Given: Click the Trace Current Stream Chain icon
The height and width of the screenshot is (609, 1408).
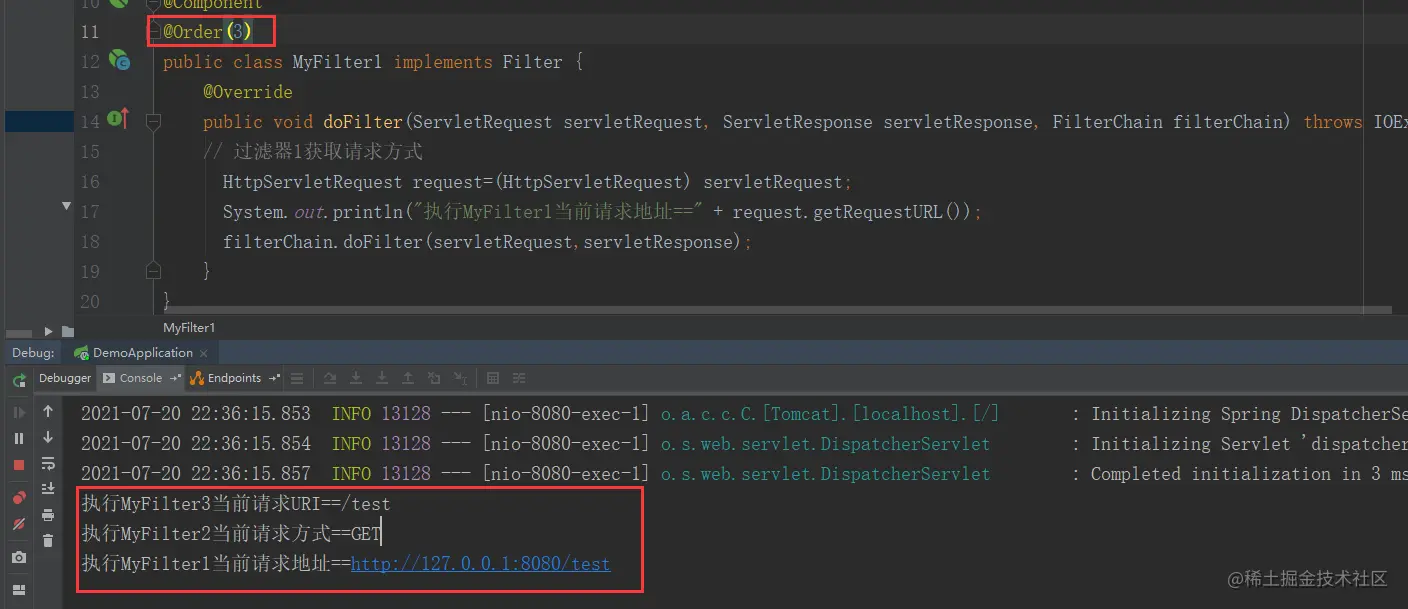Looking at the screenshot, I should [x=519, y=379].
